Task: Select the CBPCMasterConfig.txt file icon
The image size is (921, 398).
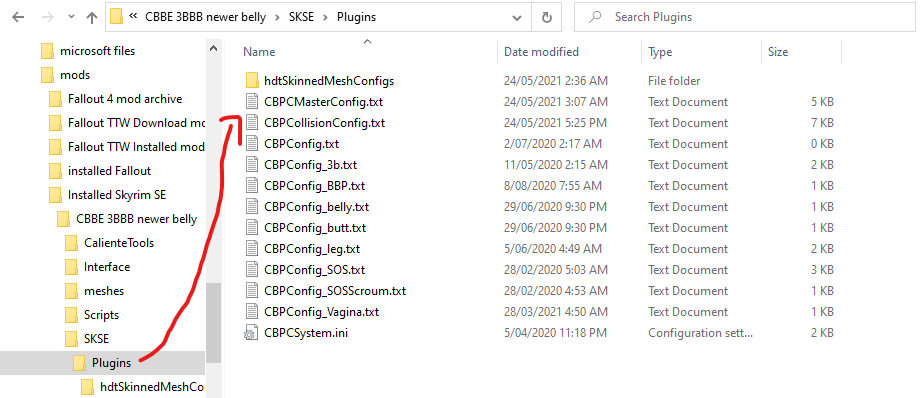Action: [x=251, y=102]
